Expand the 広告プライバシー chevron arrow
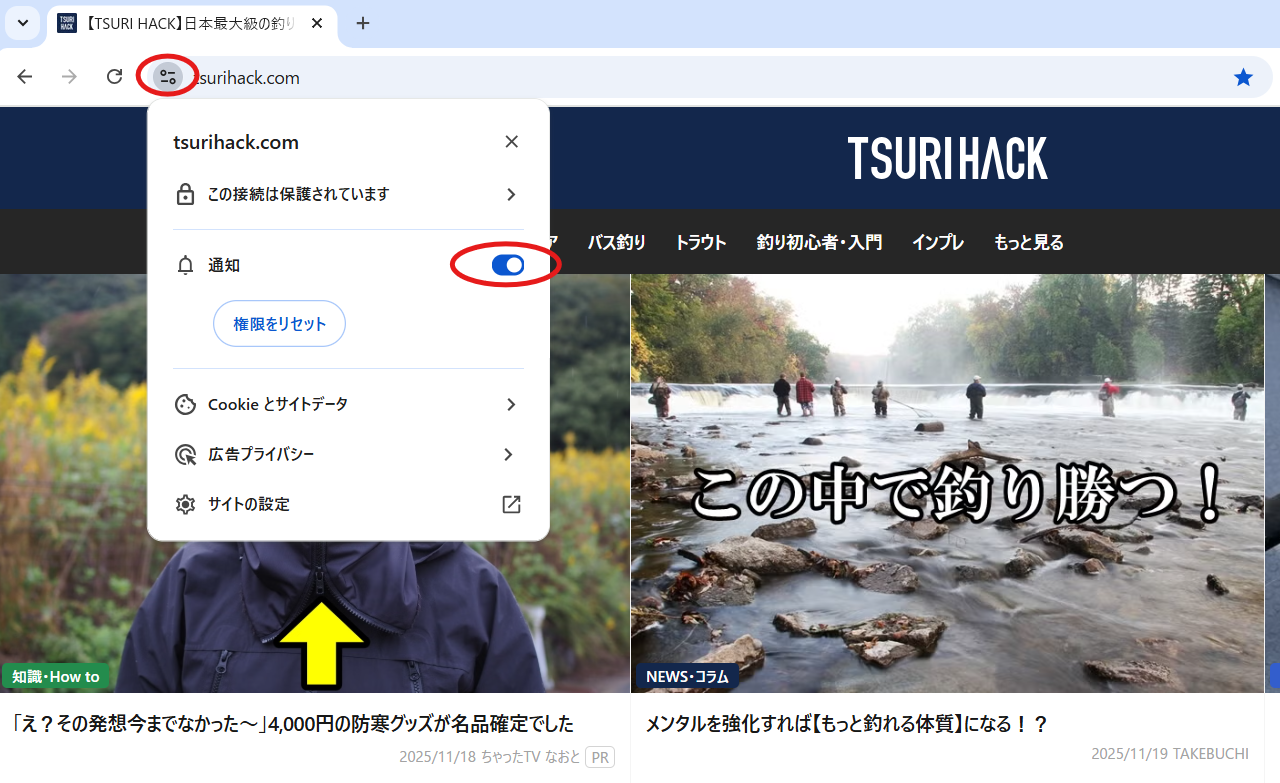The height and width of the screenshot is (783, 1280). click(509, 455)
